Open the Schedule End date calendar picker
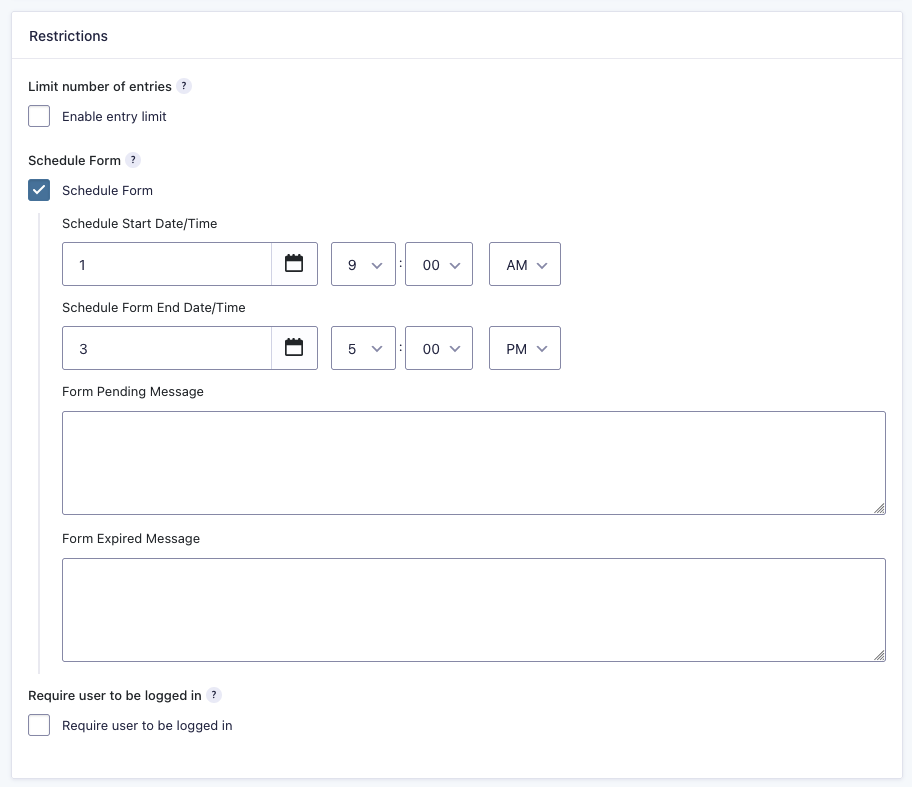The image size is (912, 787). coord(294,348)
